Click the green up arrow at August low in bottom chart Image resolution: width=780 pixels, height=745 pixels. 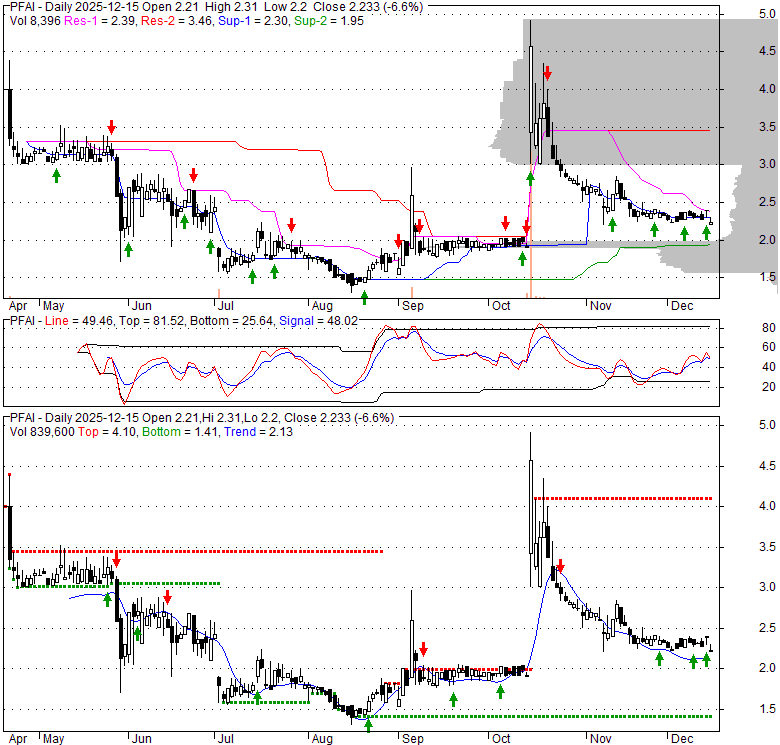pos(368,725)
